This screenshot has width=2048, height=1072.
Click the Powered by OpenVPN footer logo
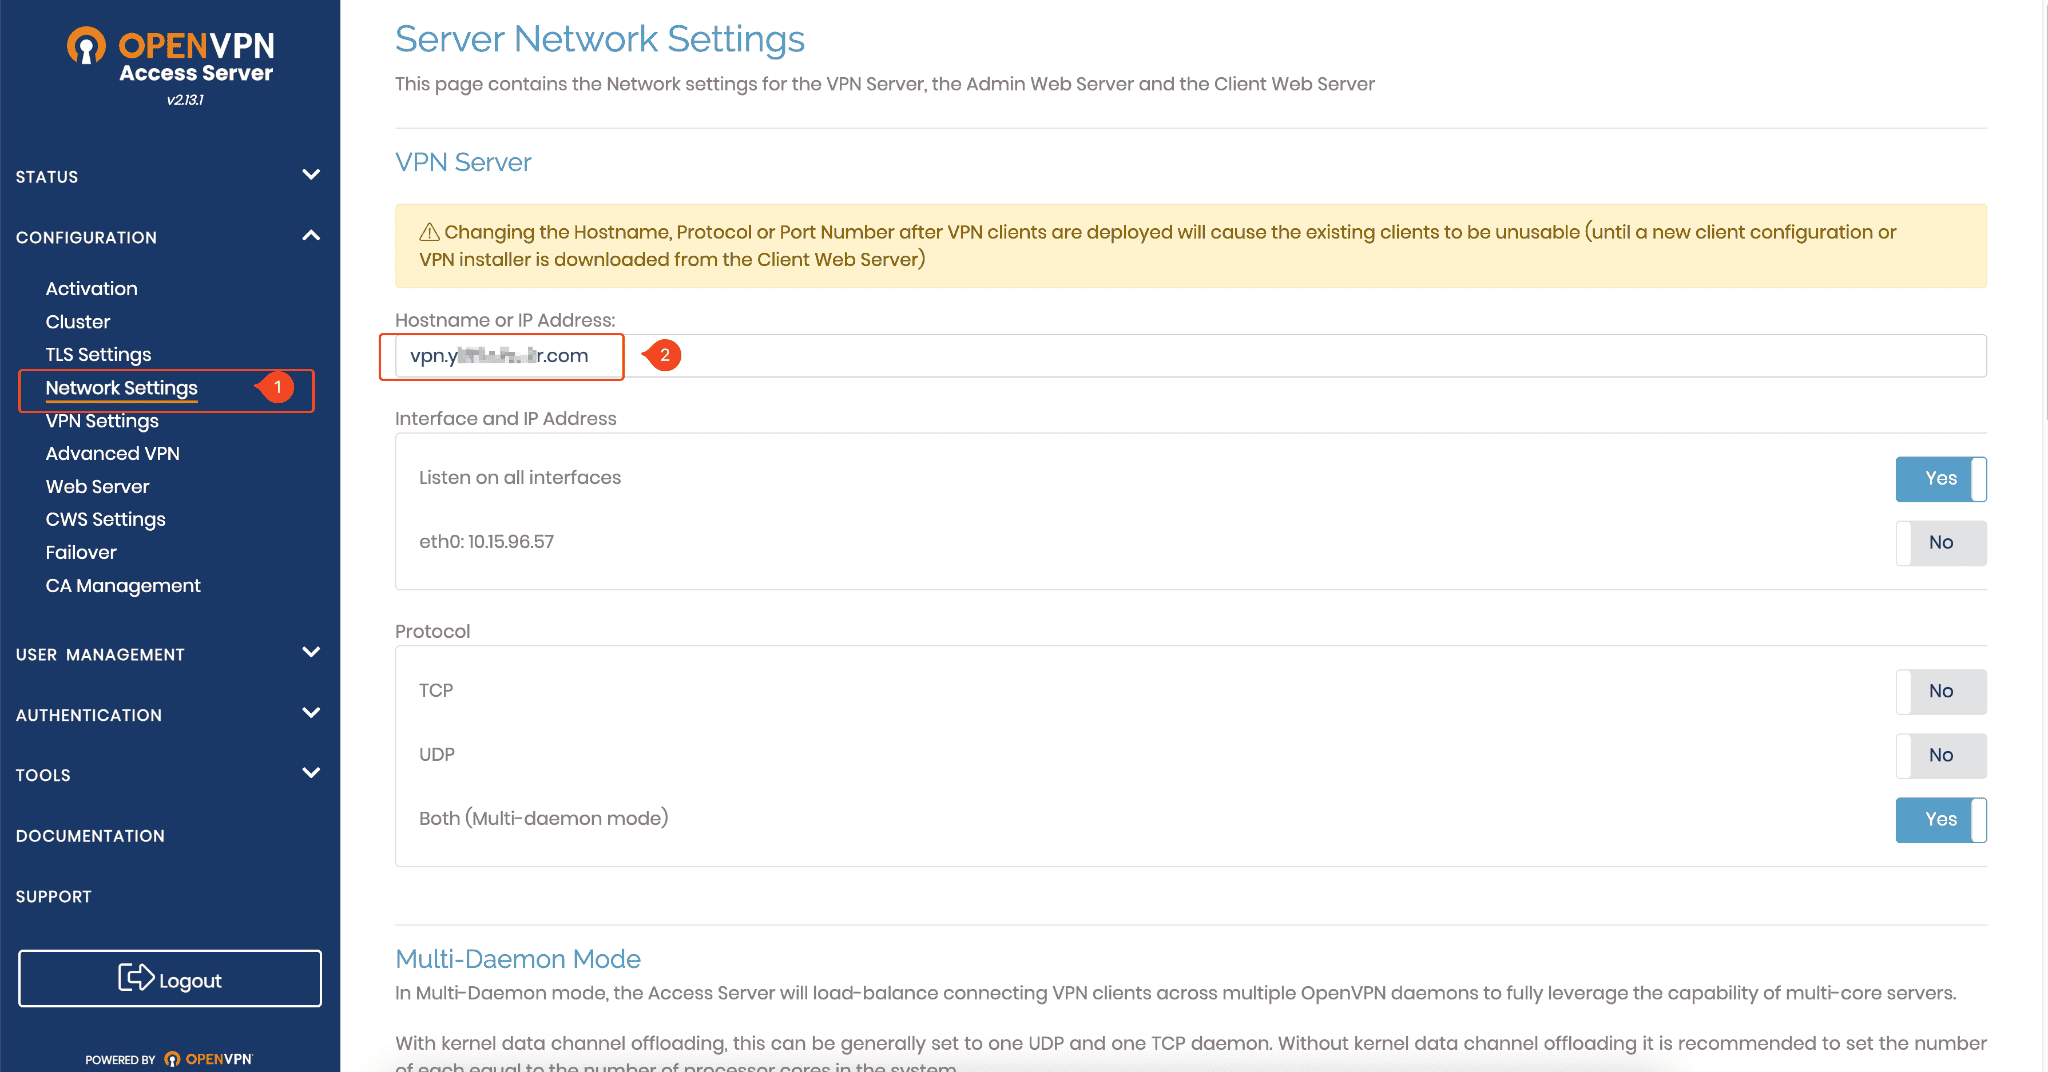pos(169,1059)
